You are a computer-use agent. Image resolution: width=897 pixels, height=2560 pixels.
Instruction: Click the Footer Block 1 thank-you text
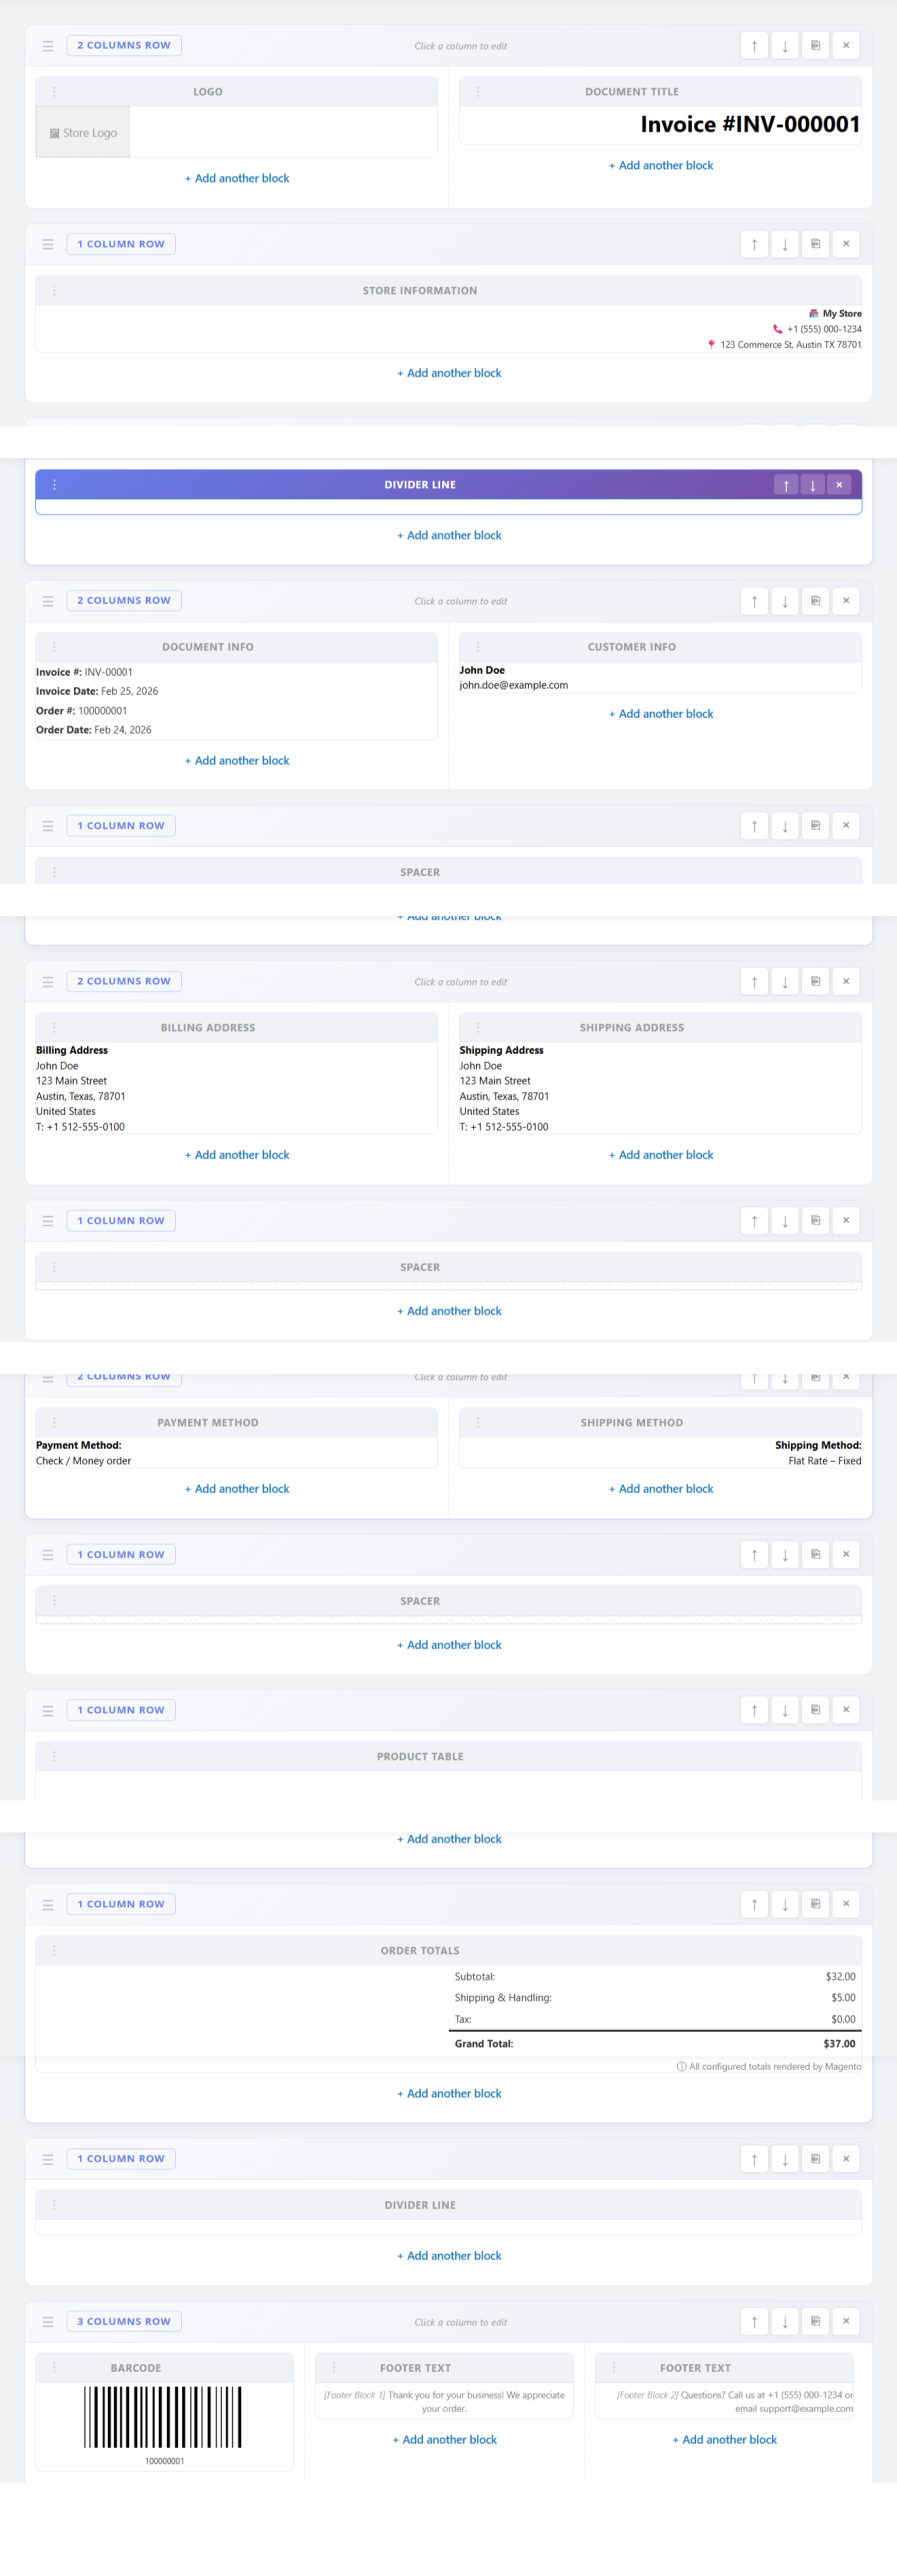point(444,2402)
